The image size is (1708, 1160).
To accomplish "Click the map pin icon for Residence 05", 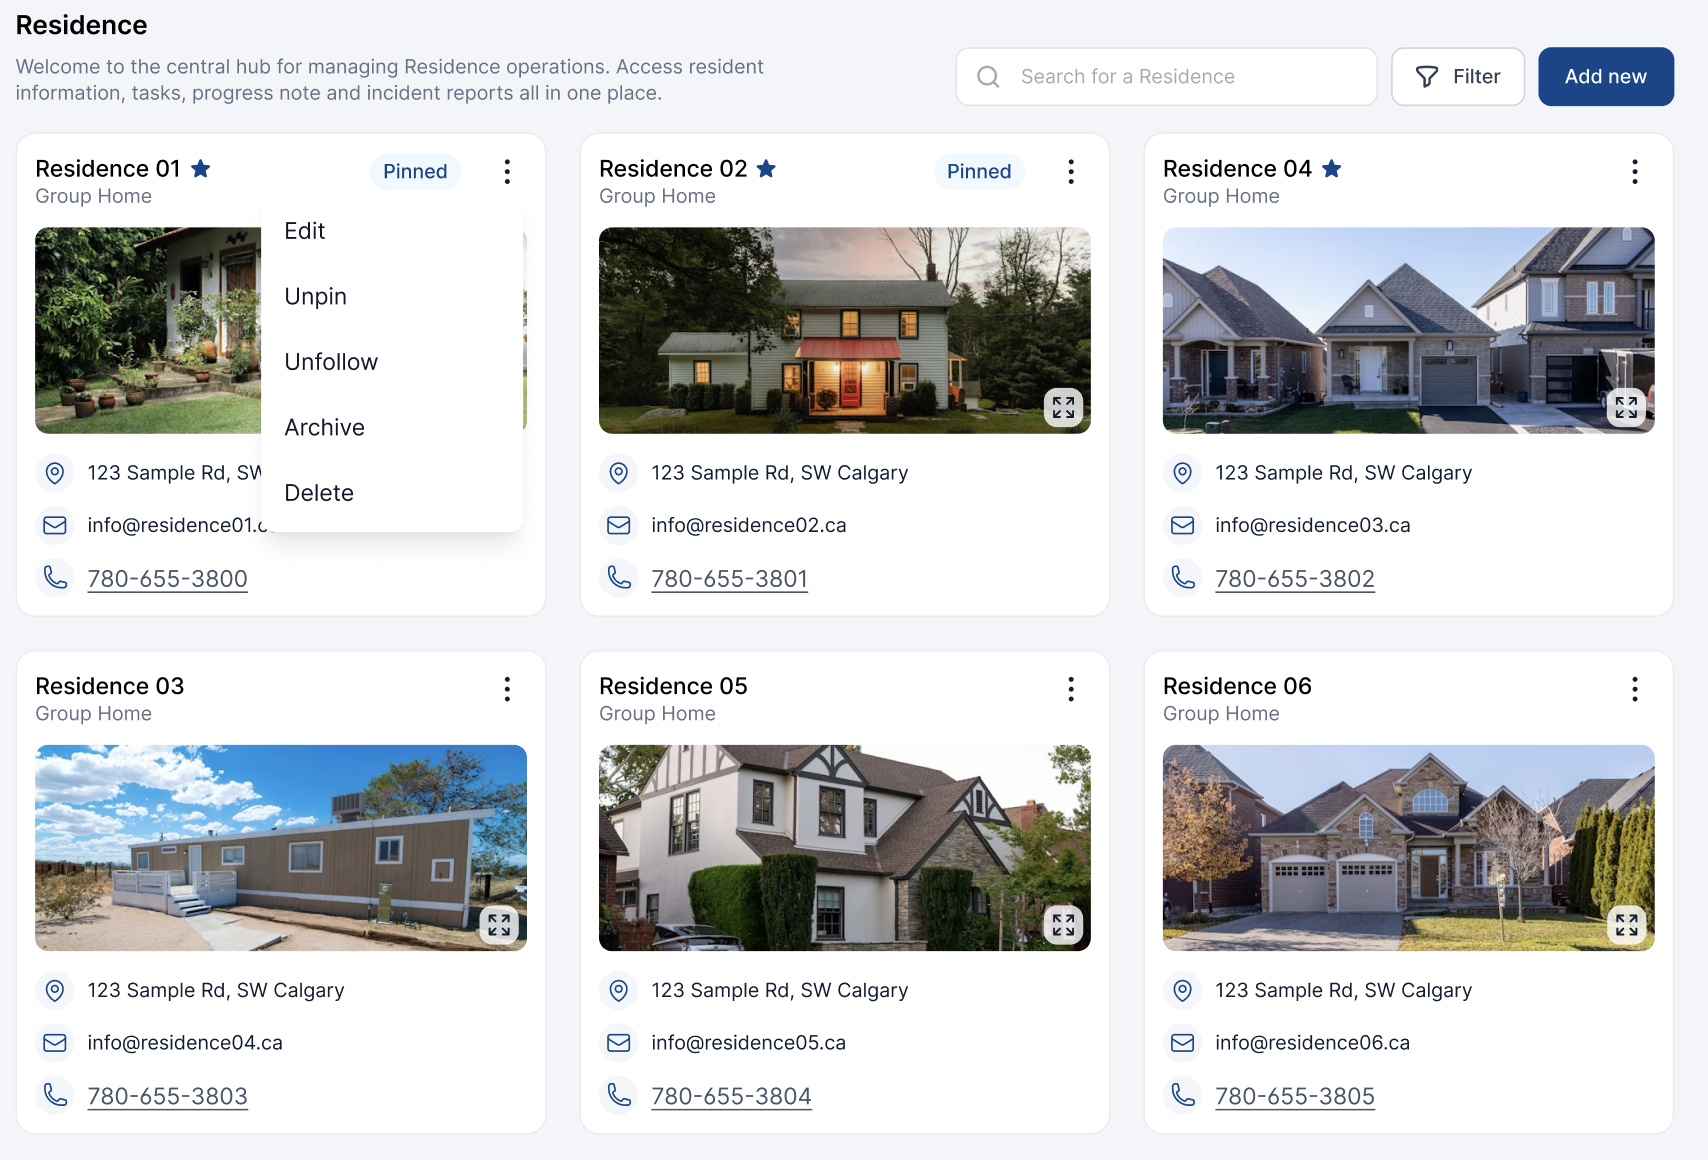I will 619,990.
